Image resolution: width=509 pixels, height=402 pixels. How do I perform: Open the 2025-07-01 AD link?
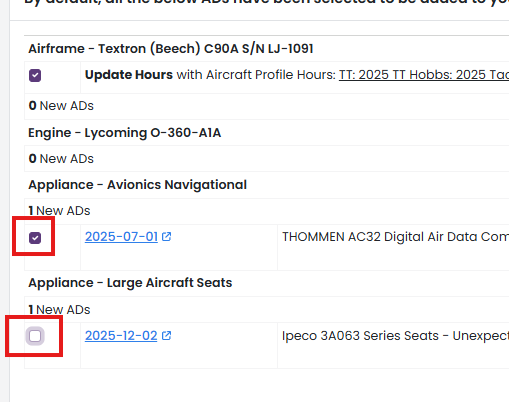tap(121, 237)
